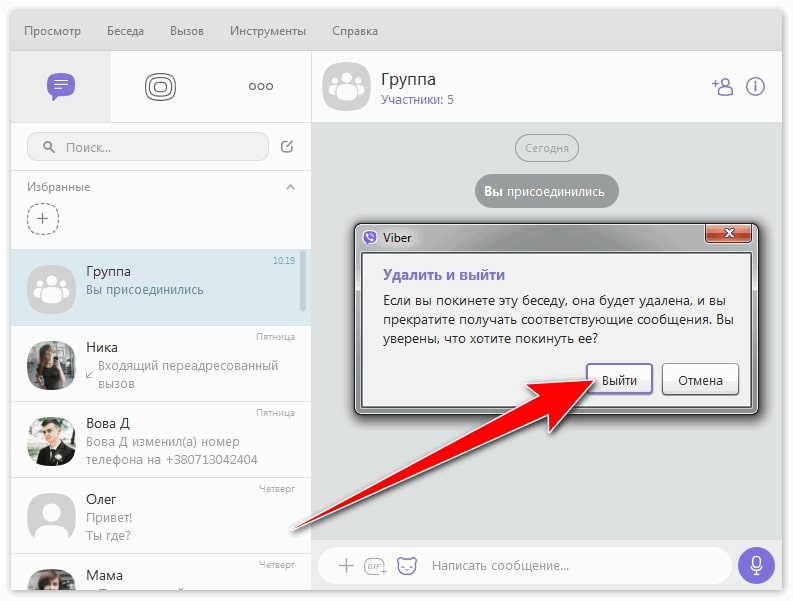Click the Отмена button

[700, 379]
